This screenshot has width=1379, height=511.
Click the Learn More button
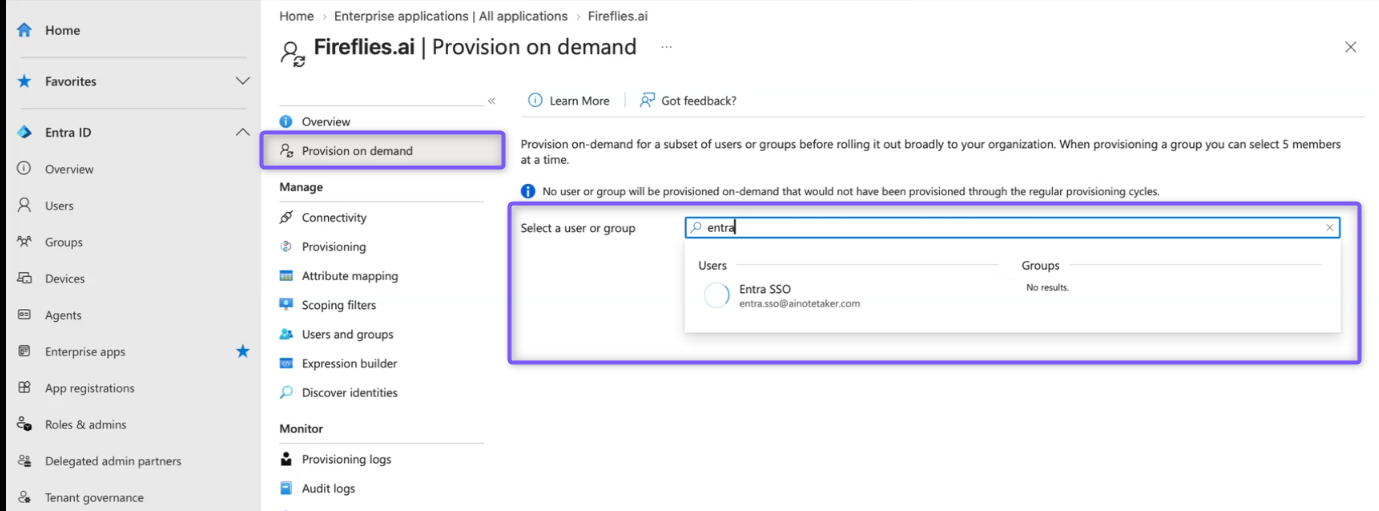coord(569,100)
